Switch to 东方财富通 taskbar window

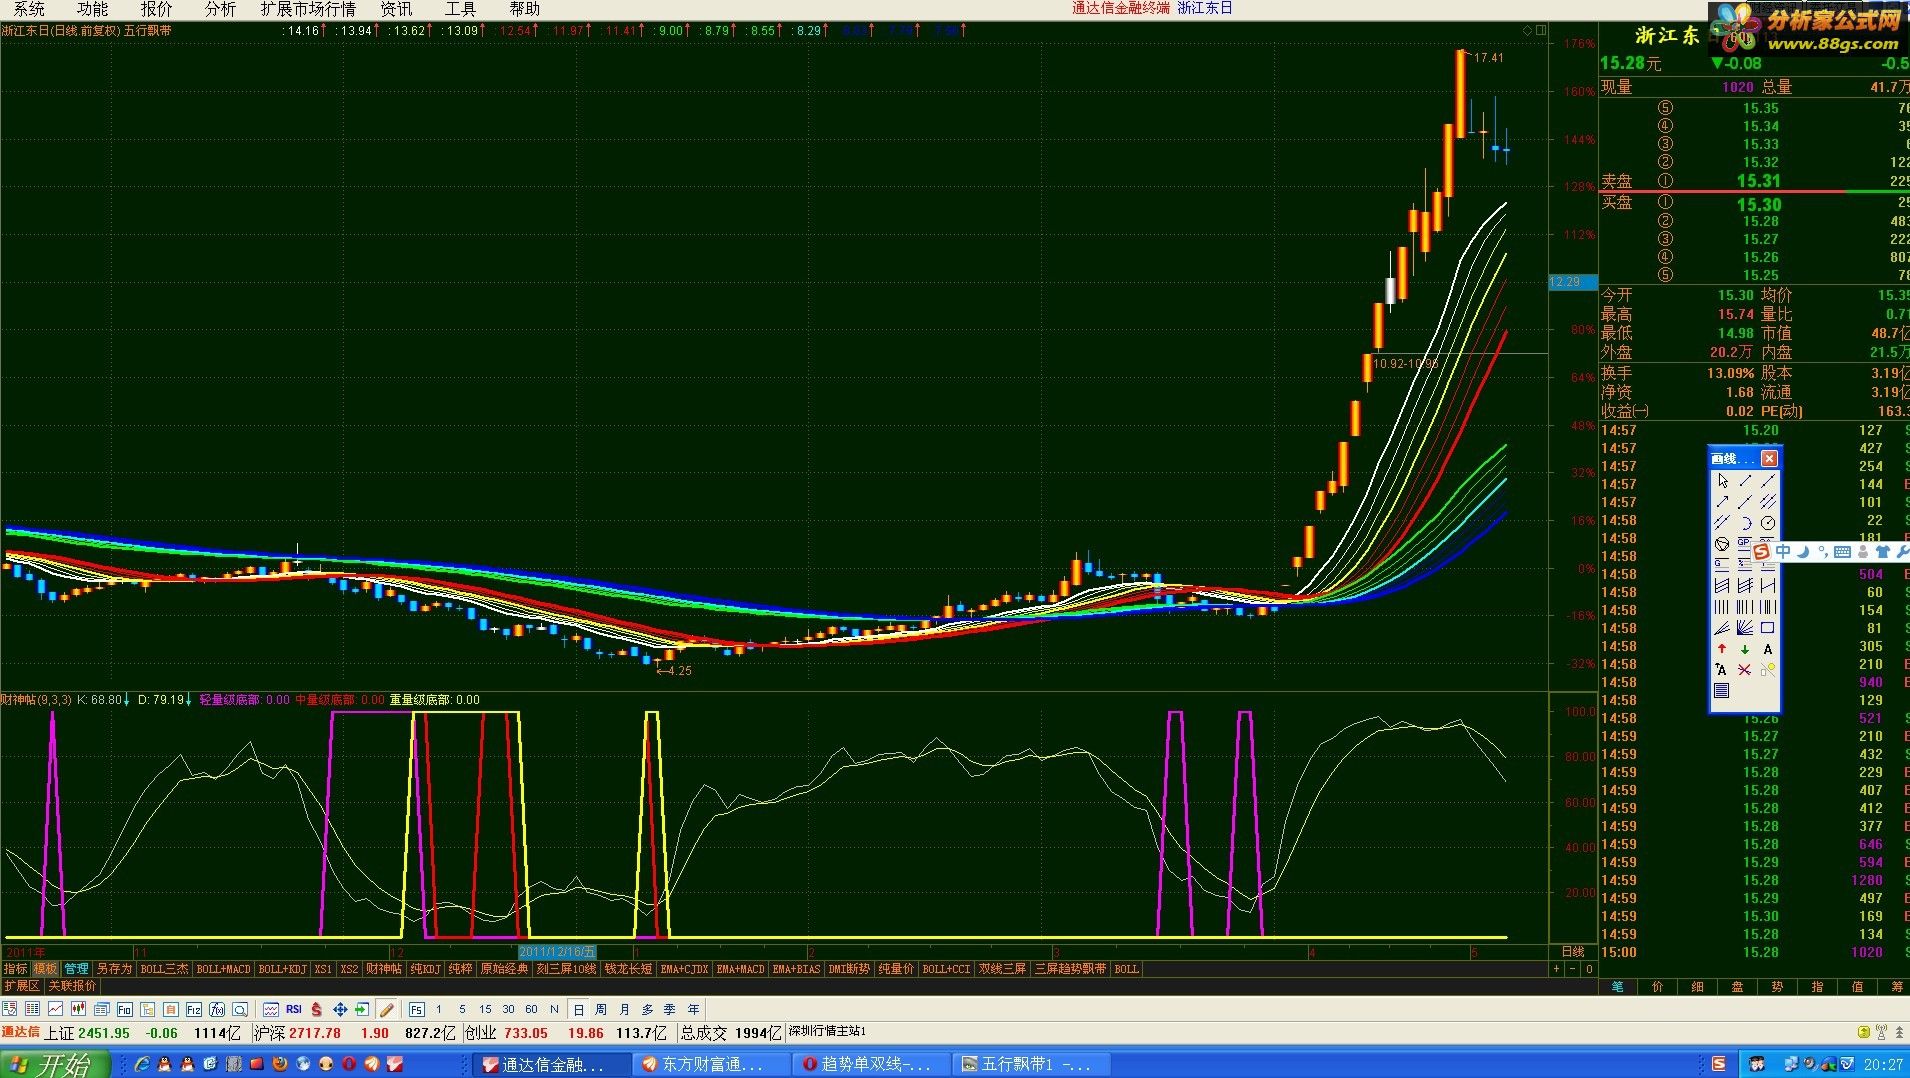pos(712,1064)
